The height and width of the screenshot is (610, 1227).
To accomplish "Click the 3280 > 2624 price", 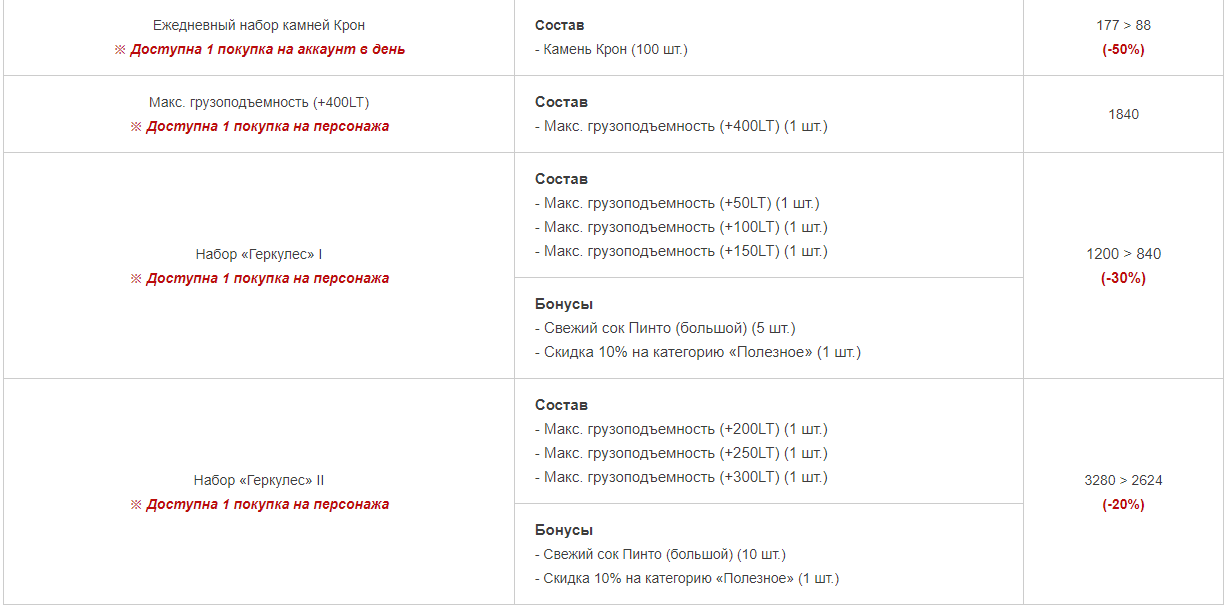I will point(1123,480).
